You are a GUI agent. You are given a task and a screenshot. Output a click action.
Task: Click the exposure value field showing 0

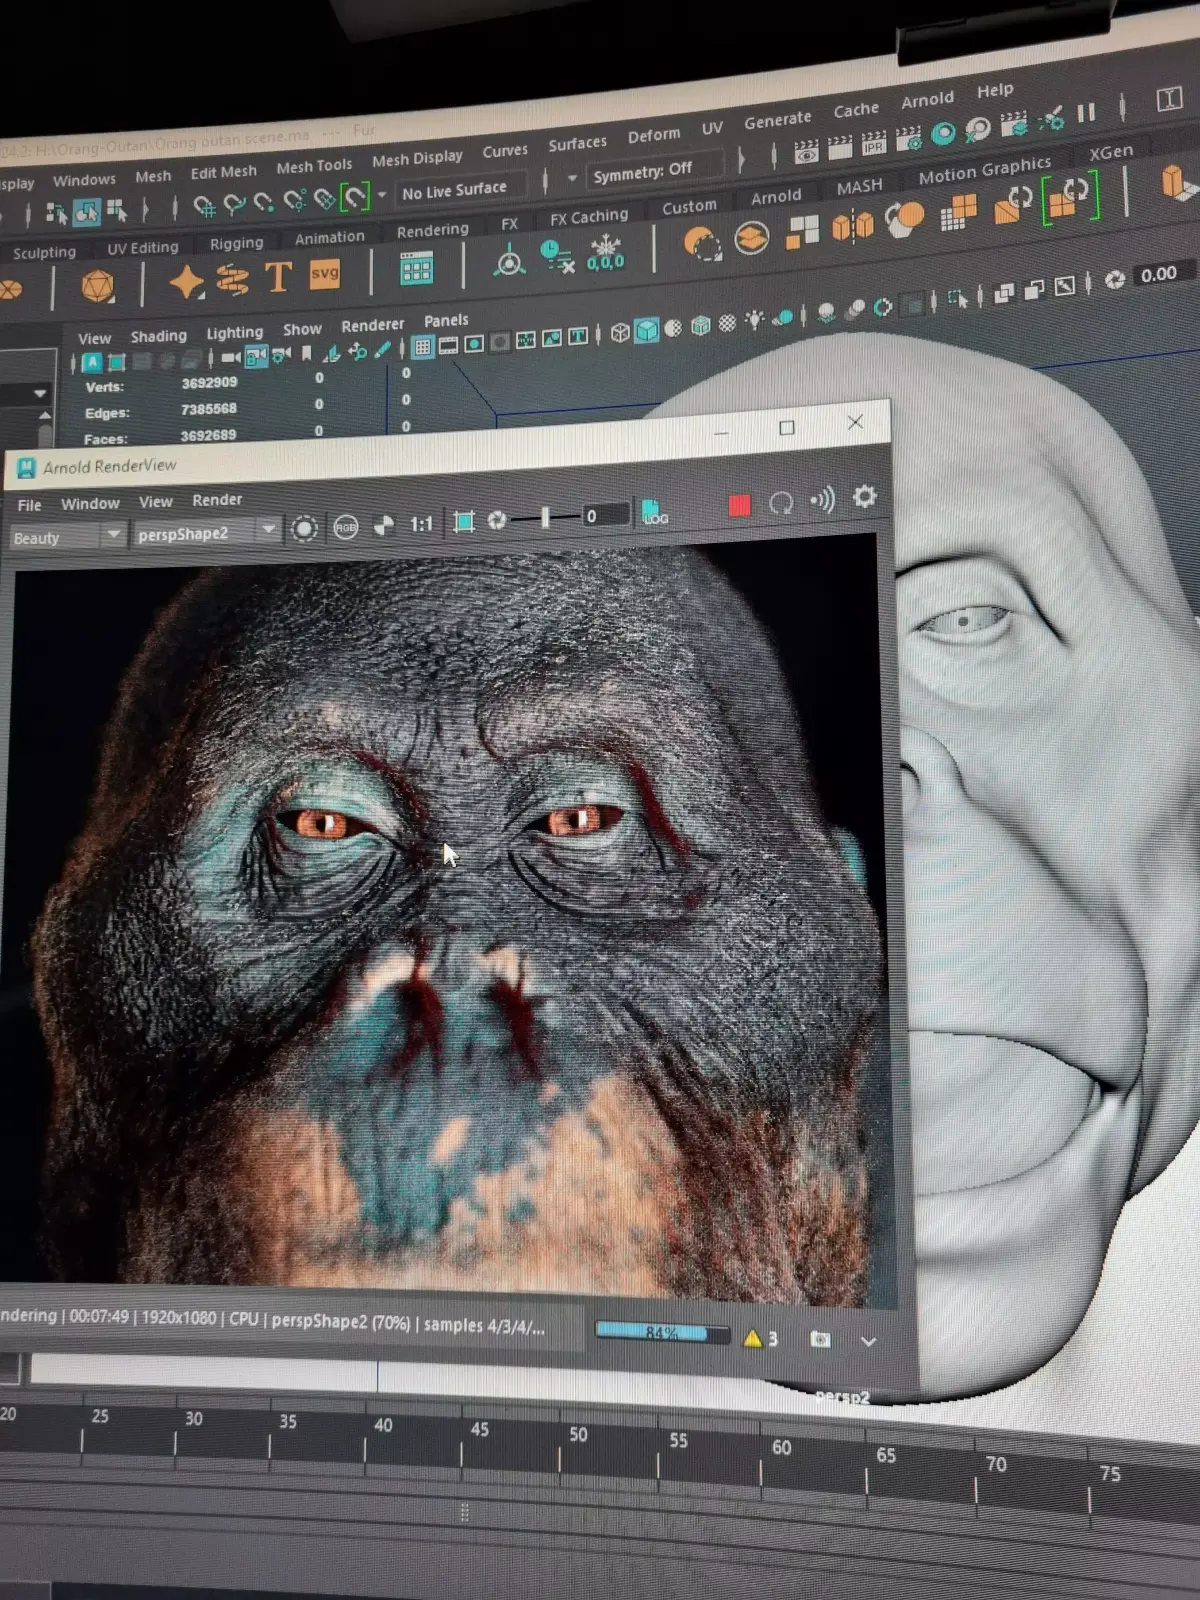click(x=606, y=516)
